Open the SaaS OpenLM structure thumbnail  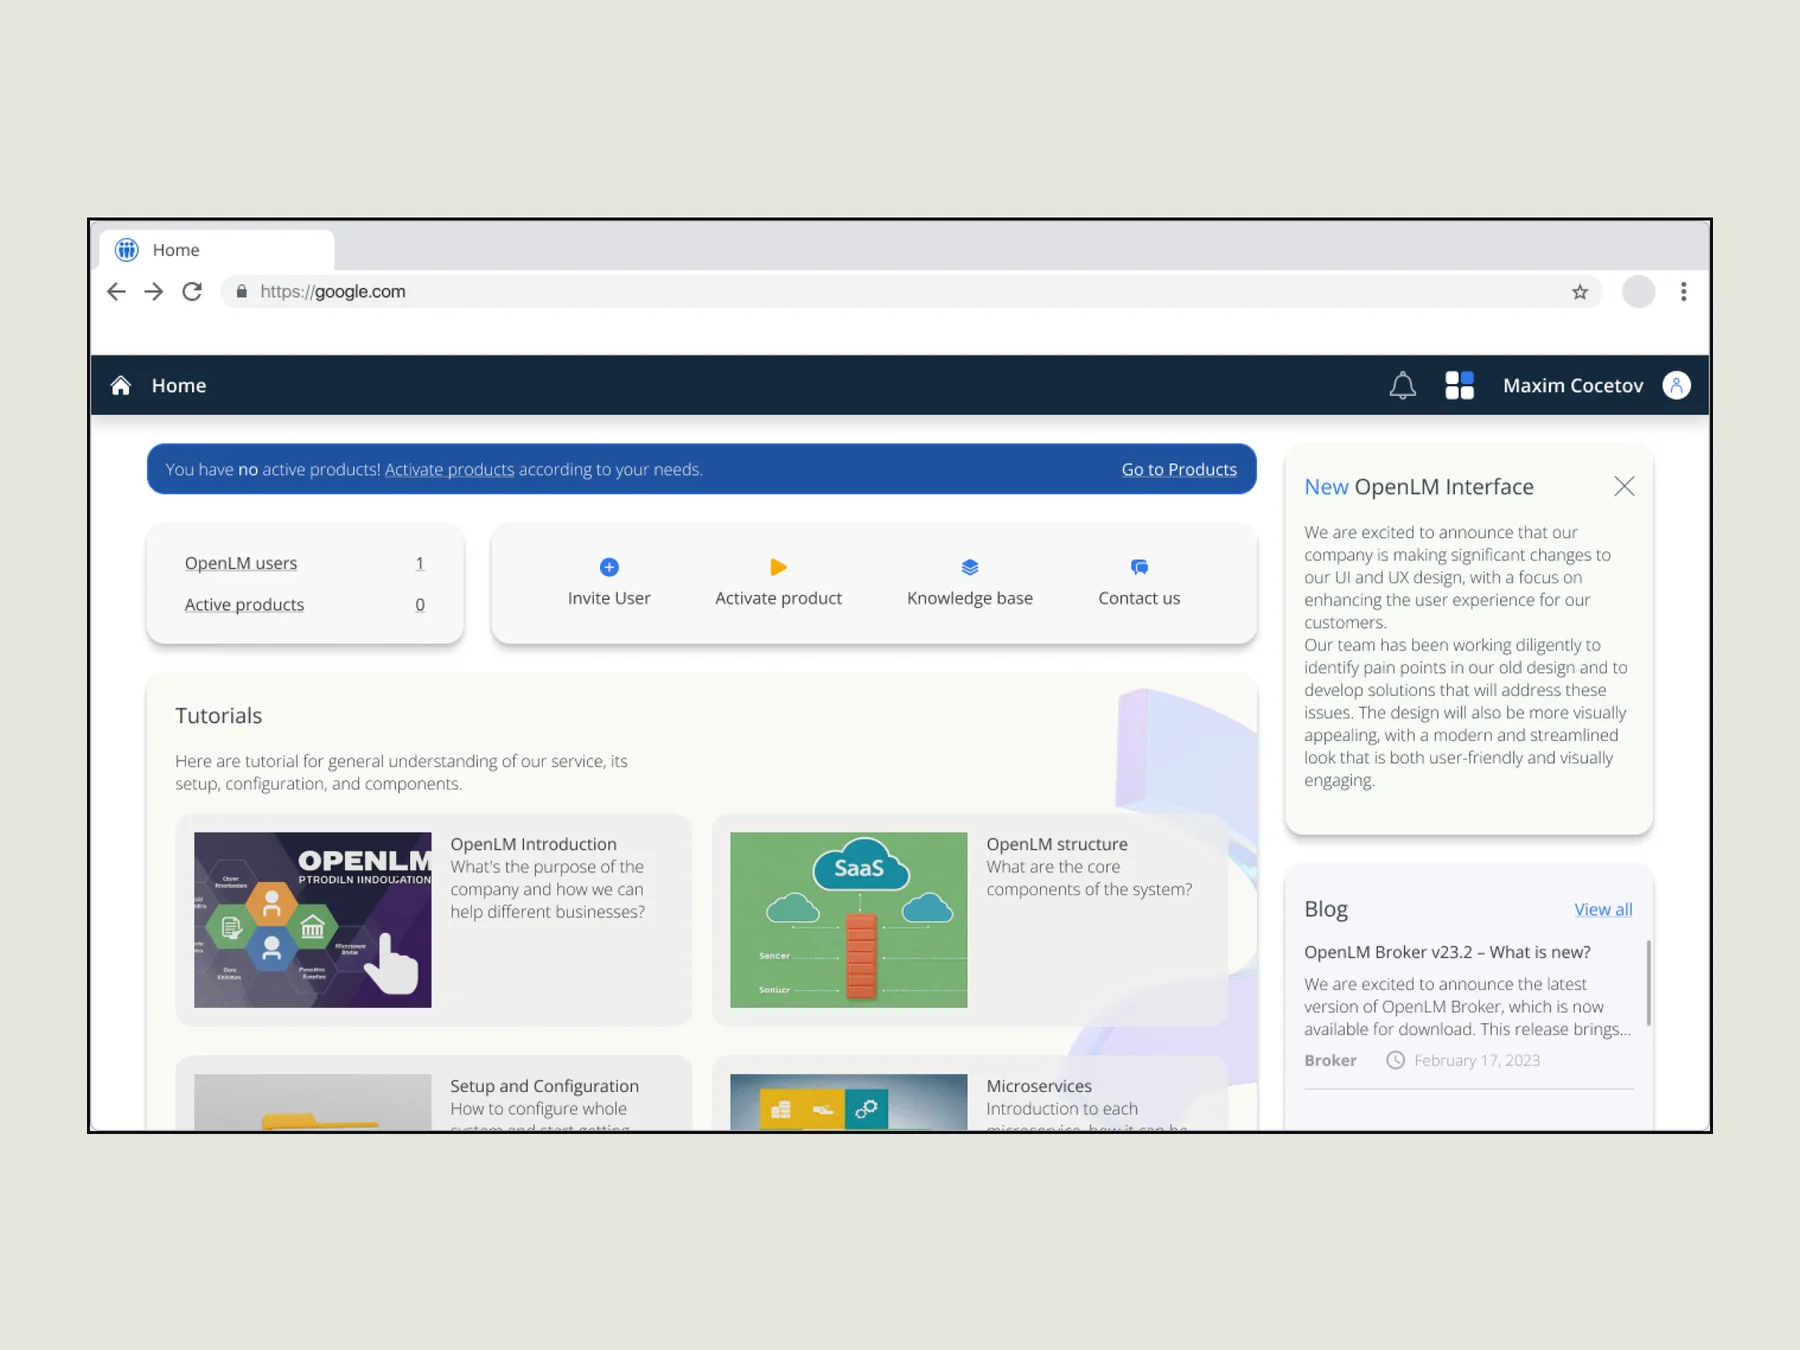click(x=849, y=920)
